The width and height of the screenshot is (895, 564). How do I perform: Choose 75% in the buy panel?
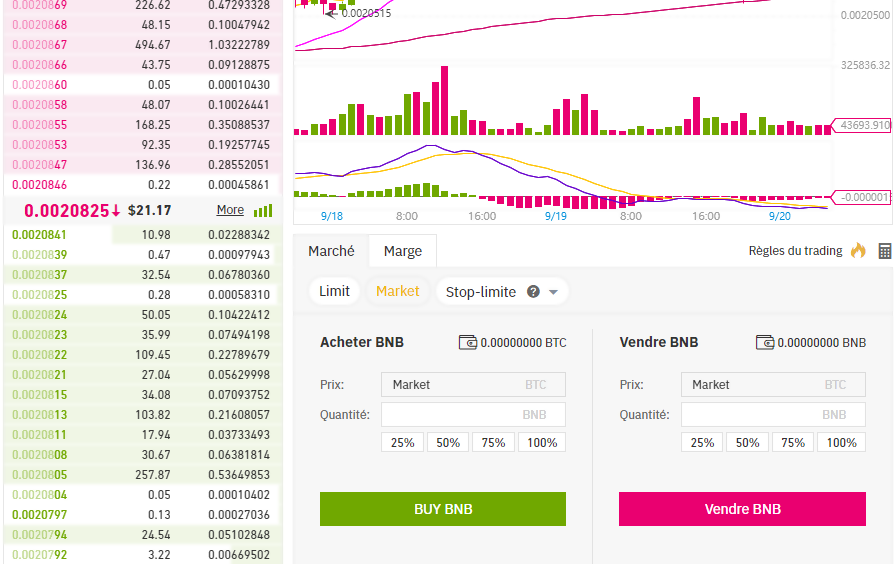[493, 442]
